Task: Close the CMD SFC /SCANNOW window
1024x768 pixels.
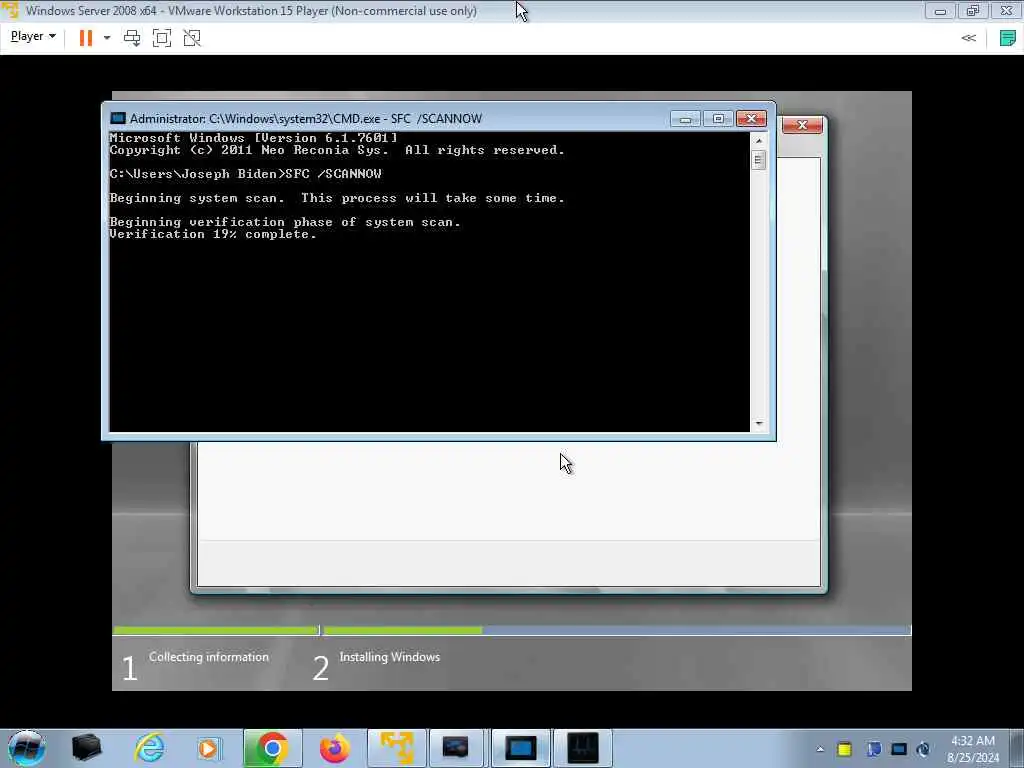Action: (751, 119)
